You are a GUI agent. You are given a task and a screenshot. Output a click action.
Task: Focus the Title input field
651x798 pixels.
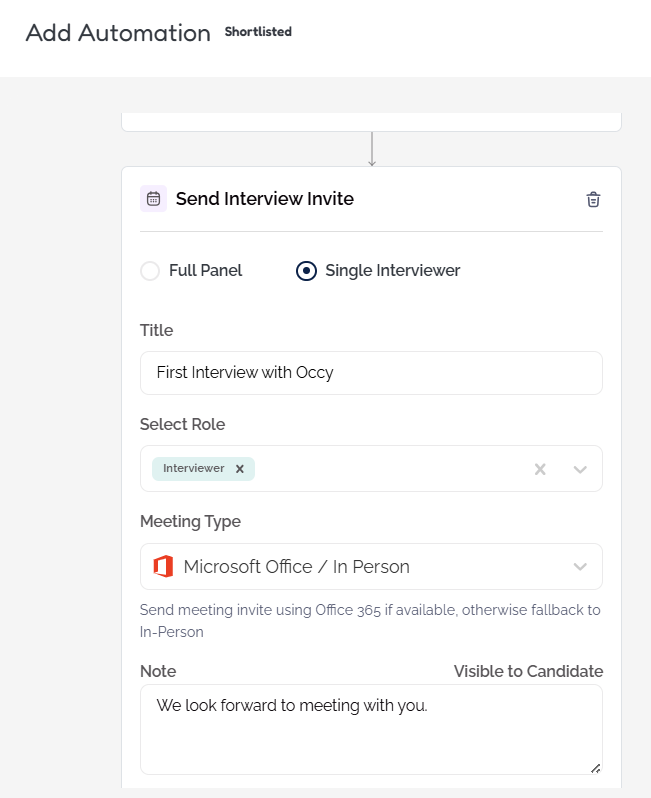coord(371,373)
